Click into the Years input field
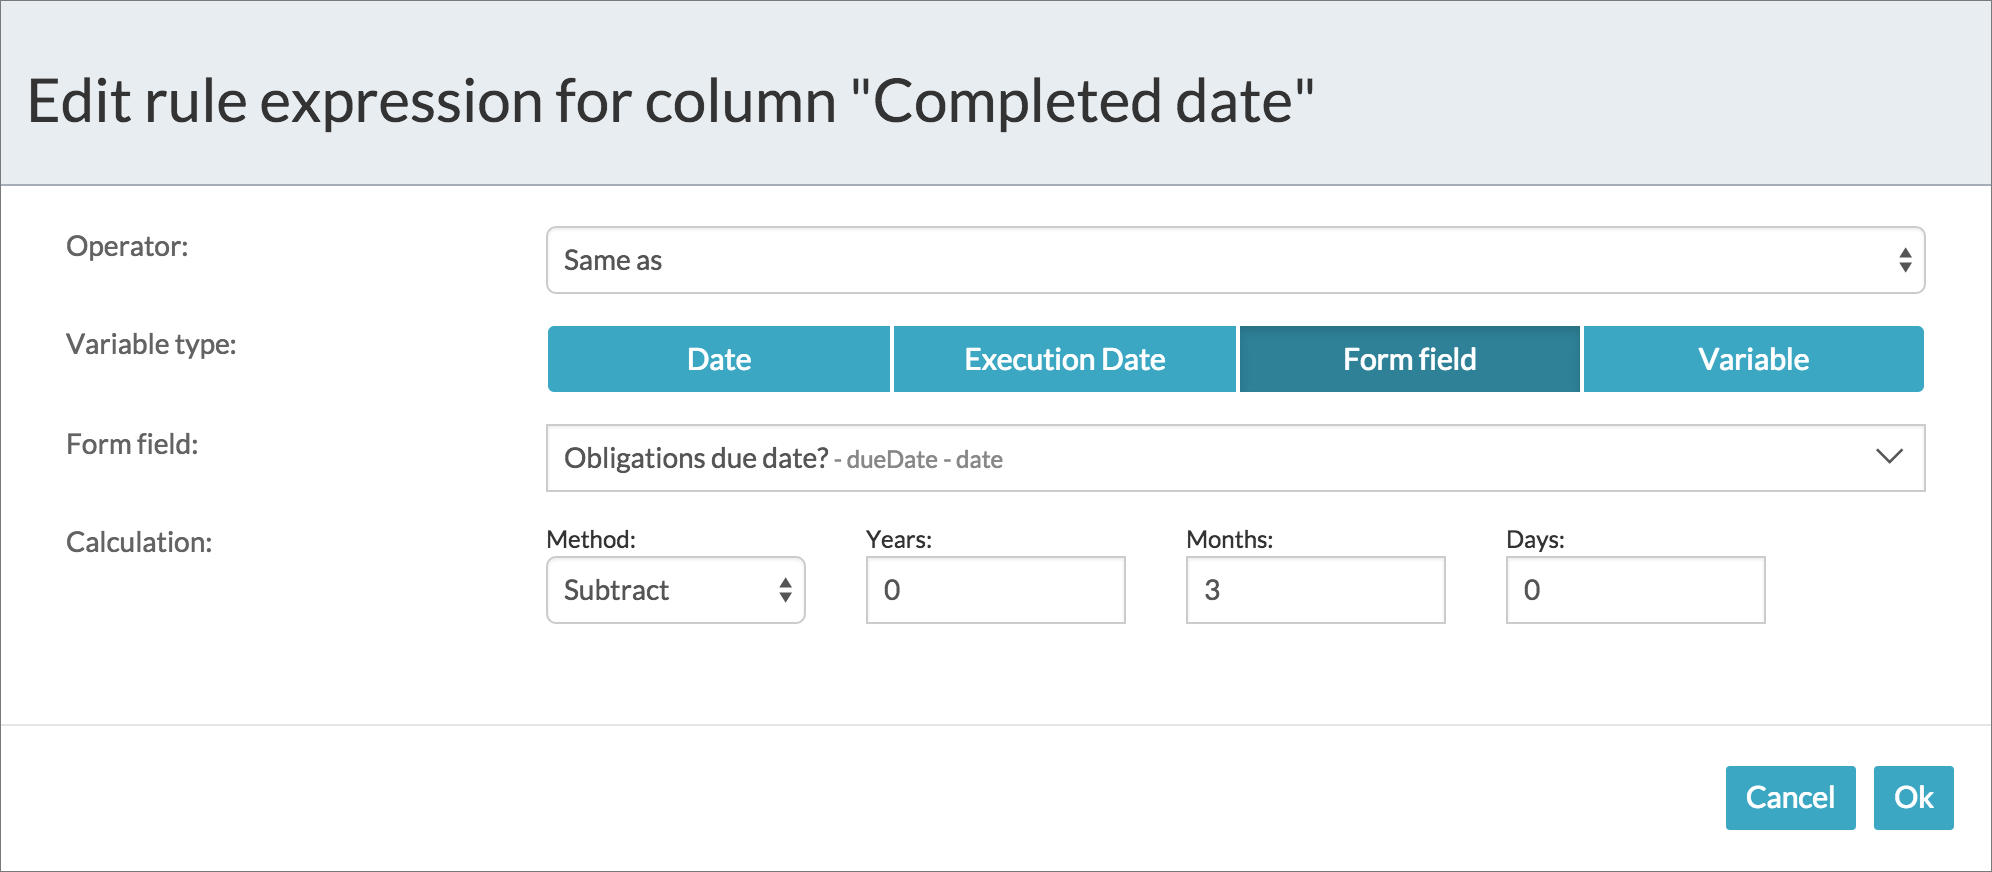This screenshot has width=1992, height=872. pos(996,590)
